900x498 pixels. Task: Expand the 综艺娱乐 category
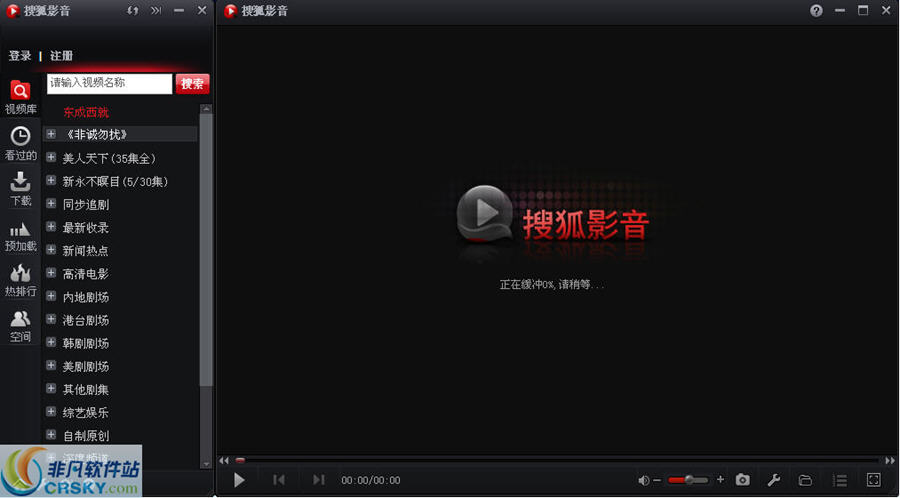[51, 411]
